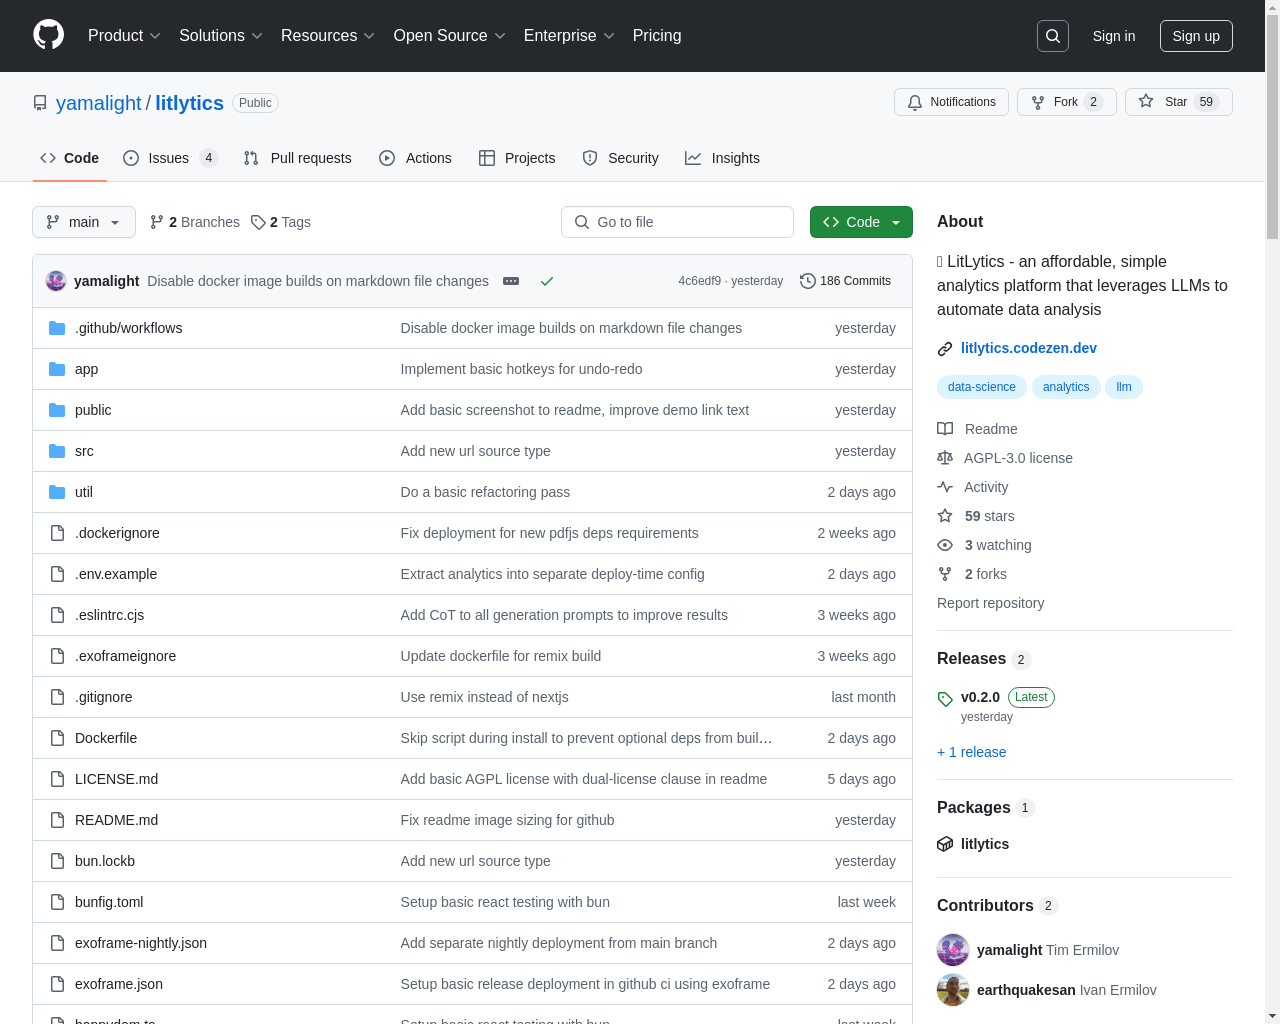Switch to the Actions tab
Viewport: 1280px width, 1024px height.
click(x=415, y=158)
